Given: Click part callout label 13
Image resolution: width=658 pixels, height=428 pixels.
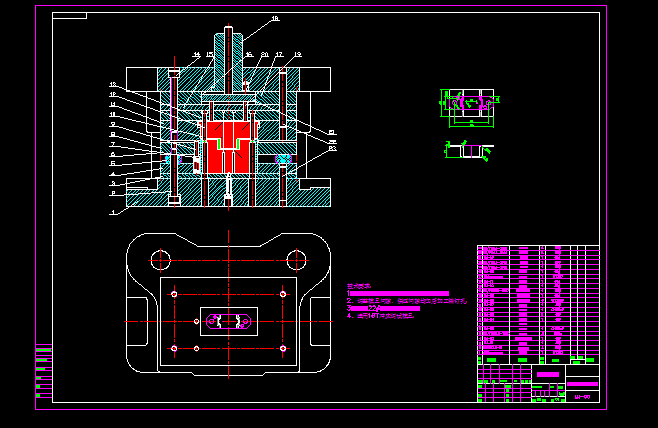Looking at the screenshot, I should coord(113,85).
